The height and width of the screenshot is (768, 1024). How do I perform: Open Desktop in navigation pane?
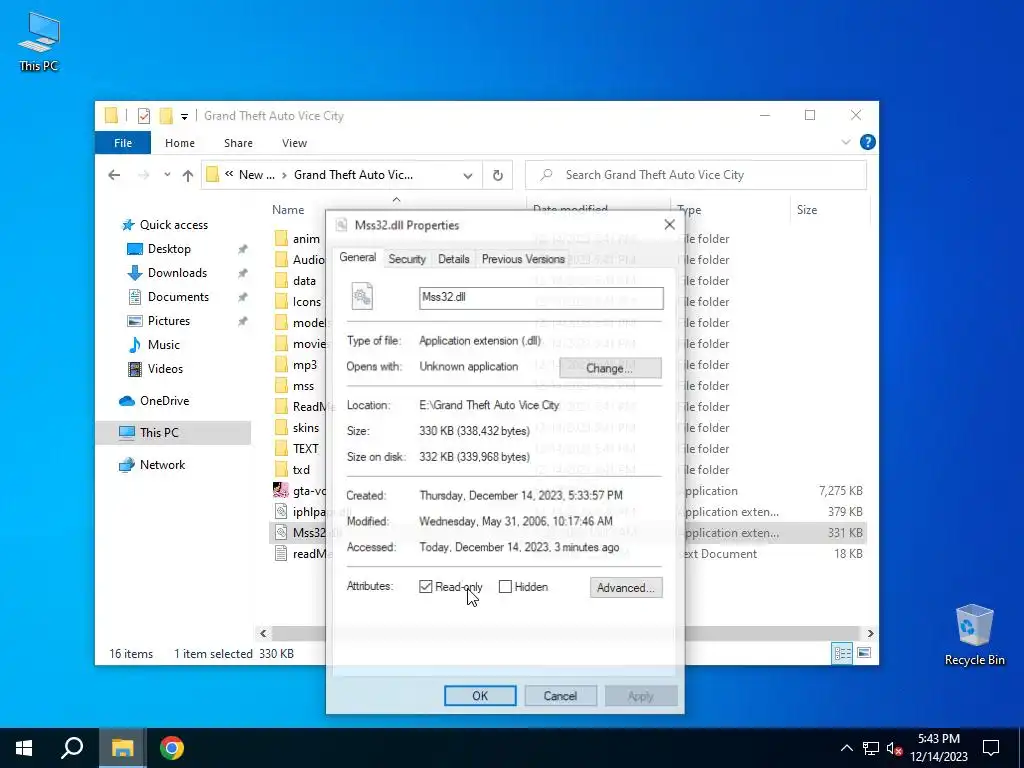point(169,249)
